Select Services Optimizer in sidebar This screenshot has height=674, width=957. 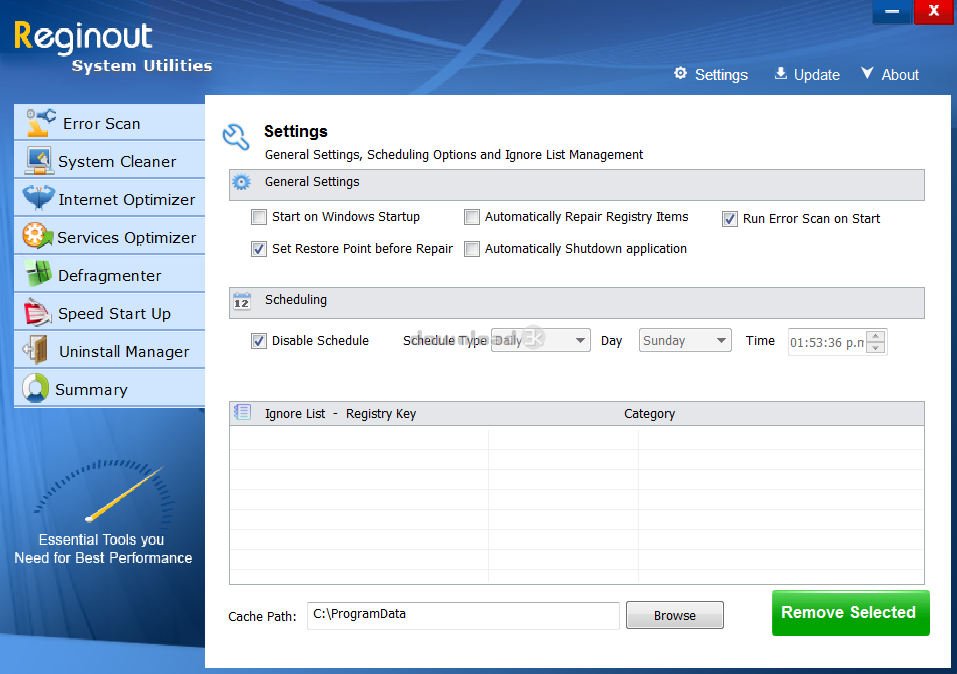[x=109, y=236]
